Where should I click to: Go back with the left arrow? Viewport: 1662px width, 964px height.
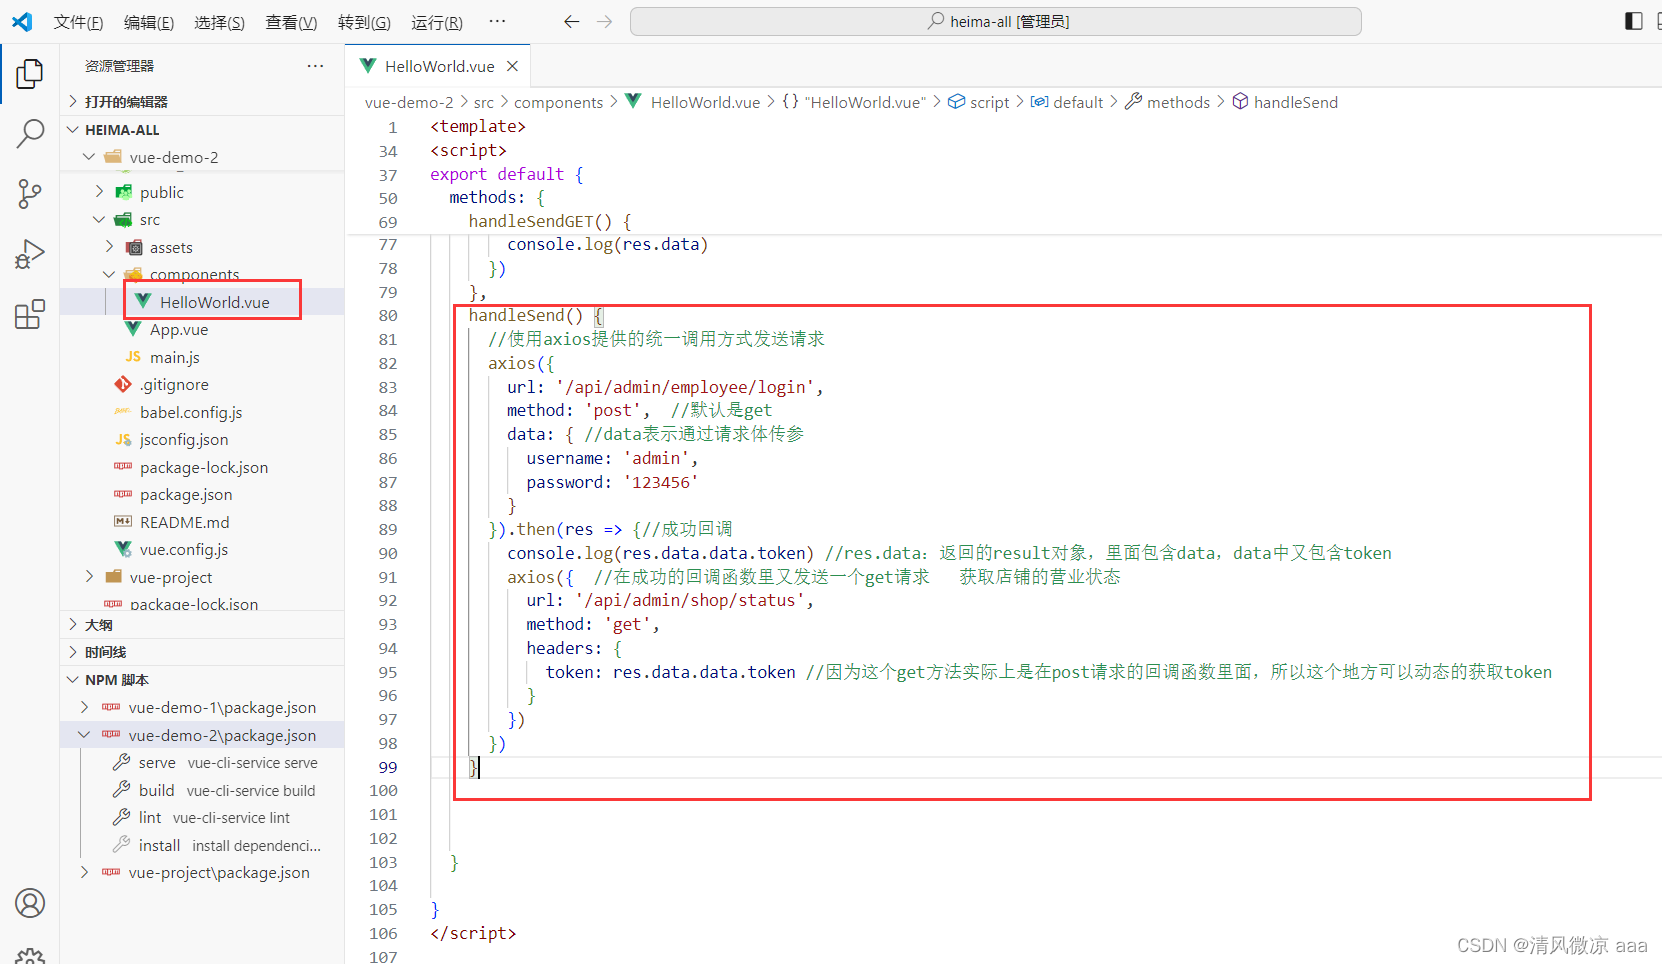click(x=571, y=21)
